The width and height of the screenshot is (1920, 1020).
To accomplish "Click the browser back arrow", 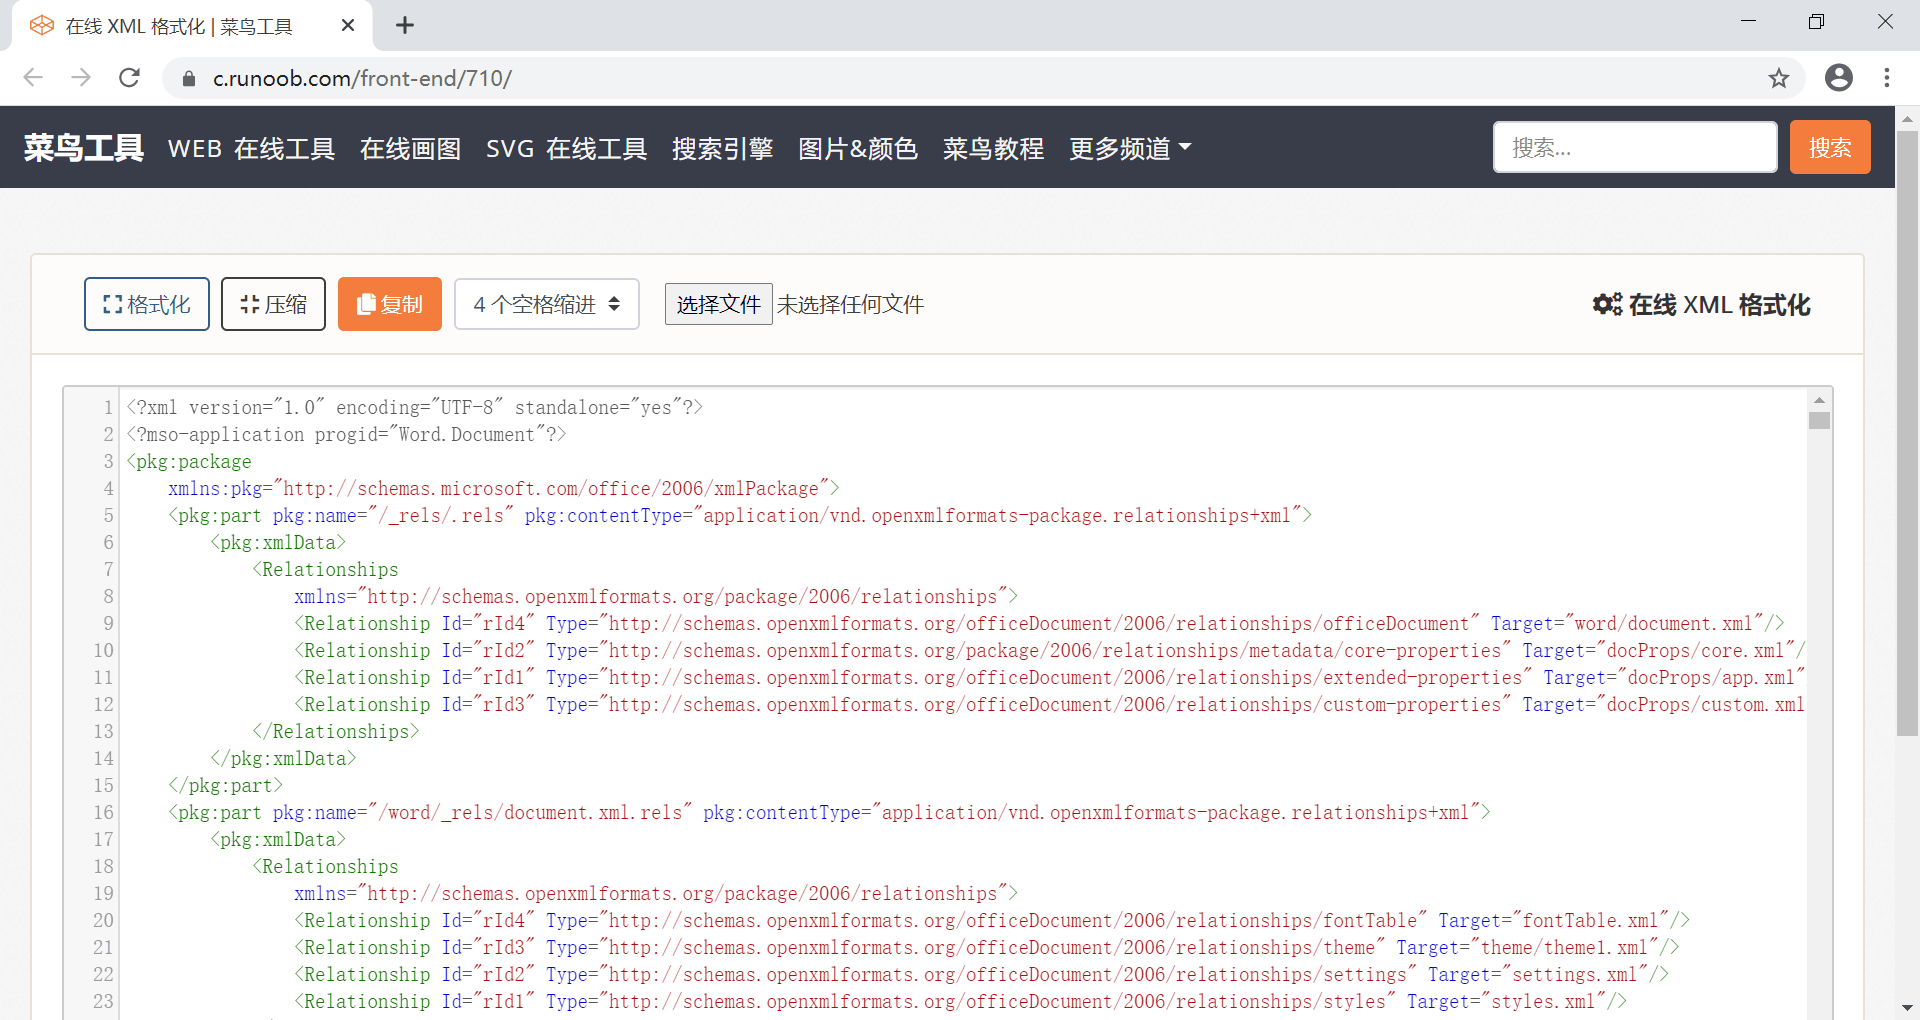I will click(33, 78).
